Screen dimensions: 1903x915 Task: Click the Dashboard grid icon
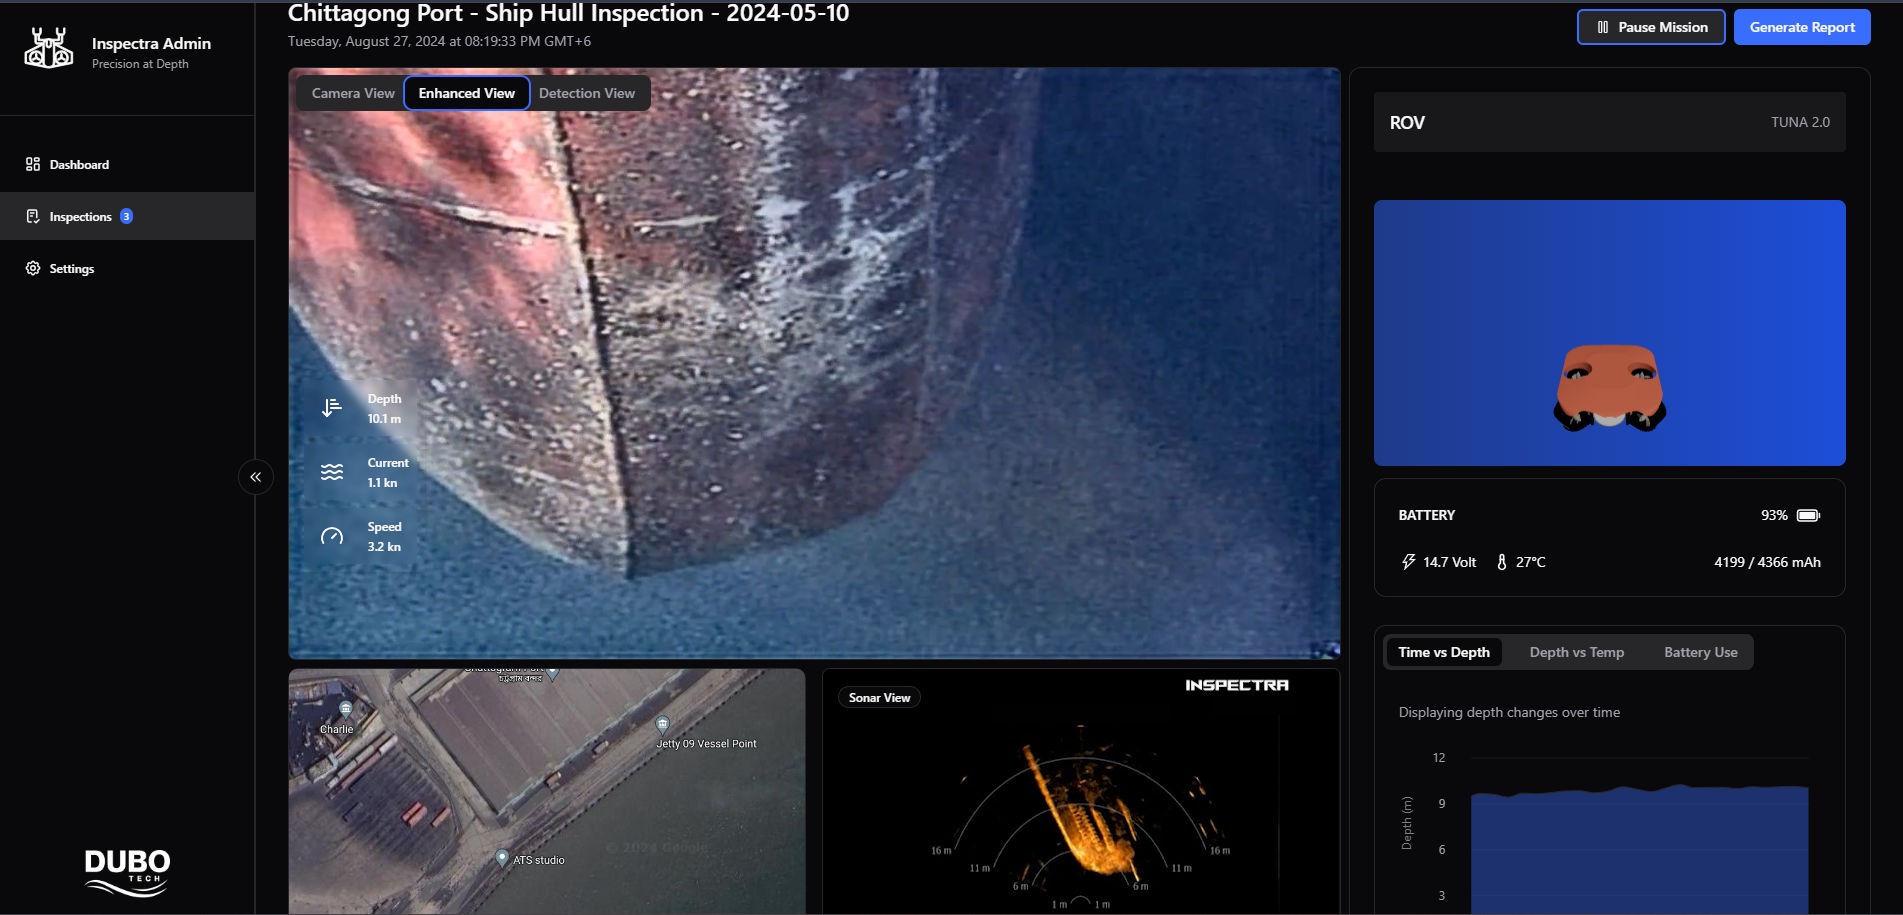tap(33, 164)
